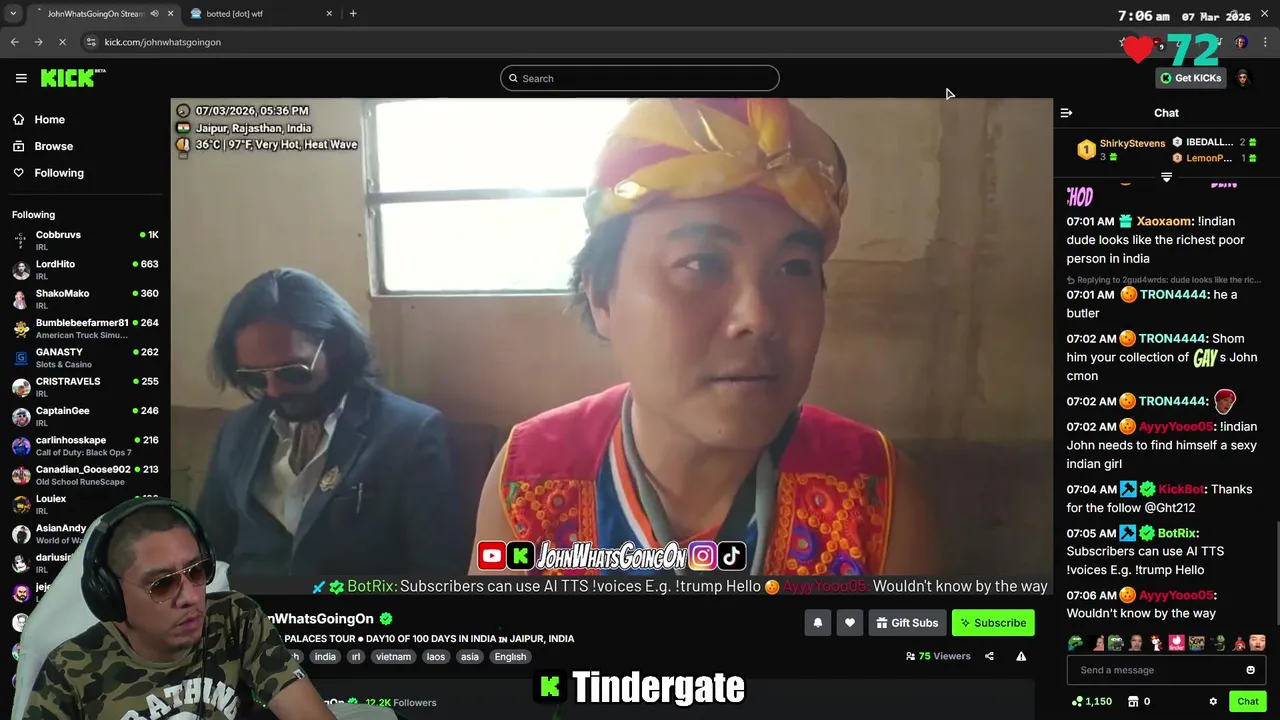Click the English language tag

pos(510,657)
